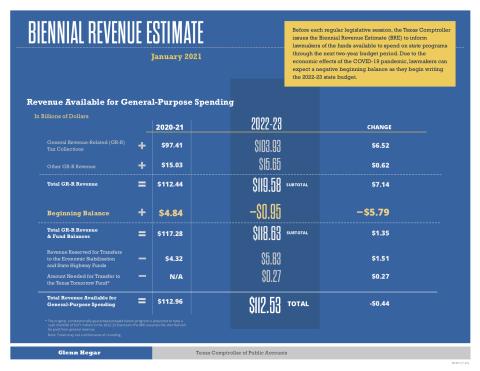This screenshot has width=480, height=371.
Task: Select the "$112.96" value
Action: pyautogui.click(x=170, y=301)
